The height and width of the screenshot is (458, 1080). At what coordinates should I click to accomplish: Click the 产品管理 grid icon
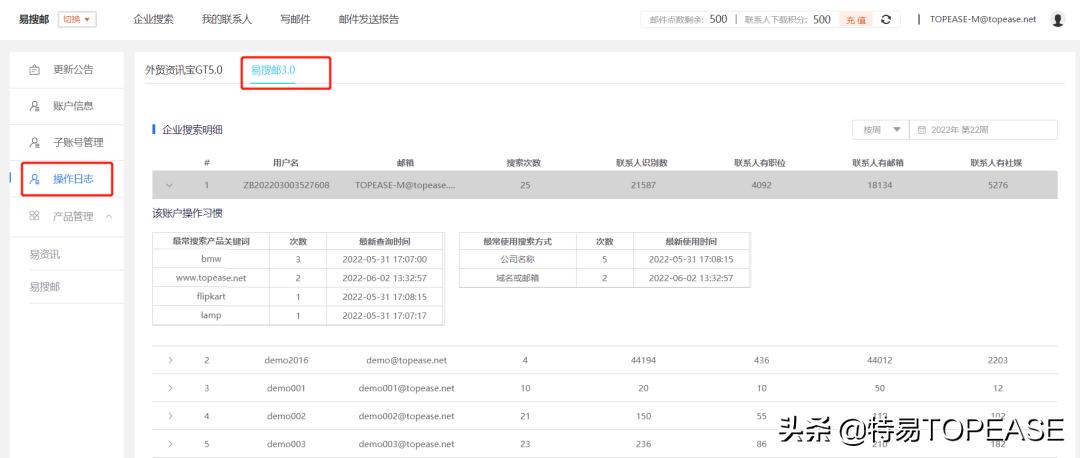pyautogui.click(x=34, y=216)
